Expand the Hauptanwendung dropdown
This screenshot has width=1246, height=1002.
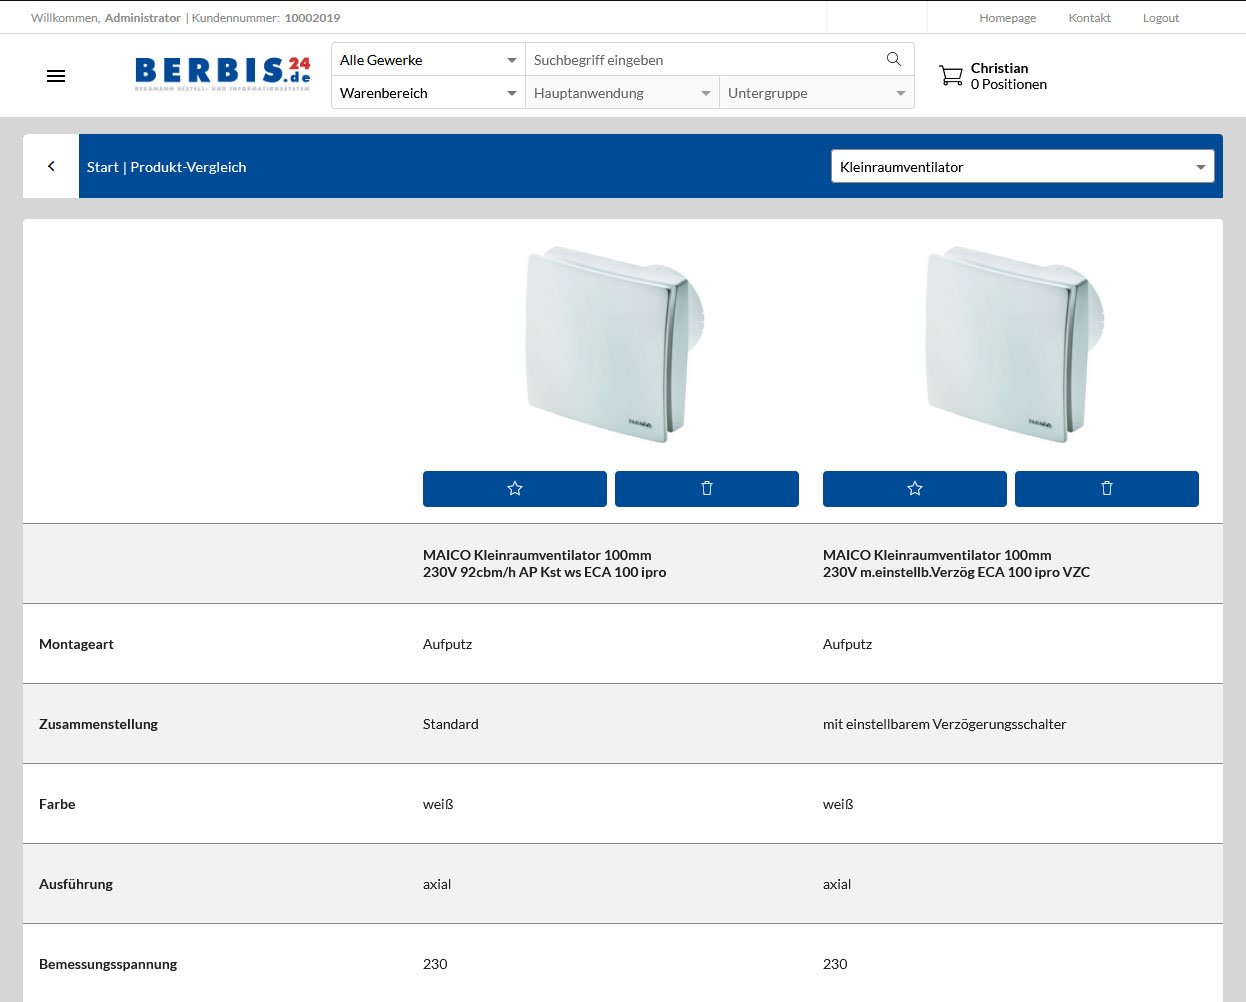622,93
